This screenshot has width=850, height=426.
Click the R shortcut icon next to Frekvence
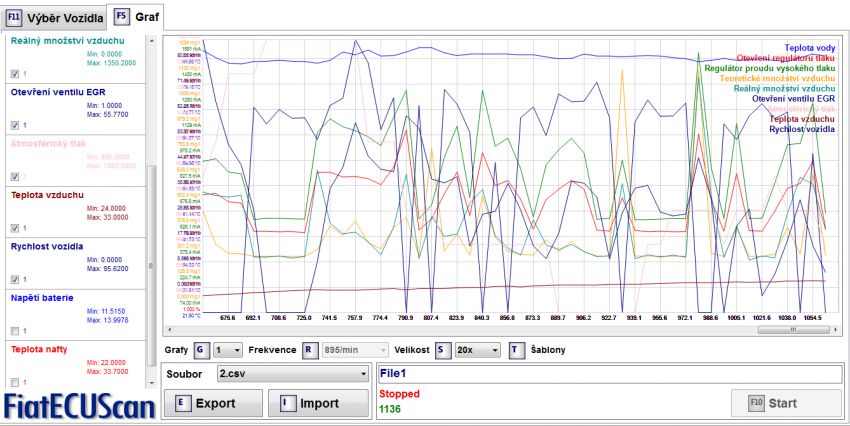click(x=310, y=350)
